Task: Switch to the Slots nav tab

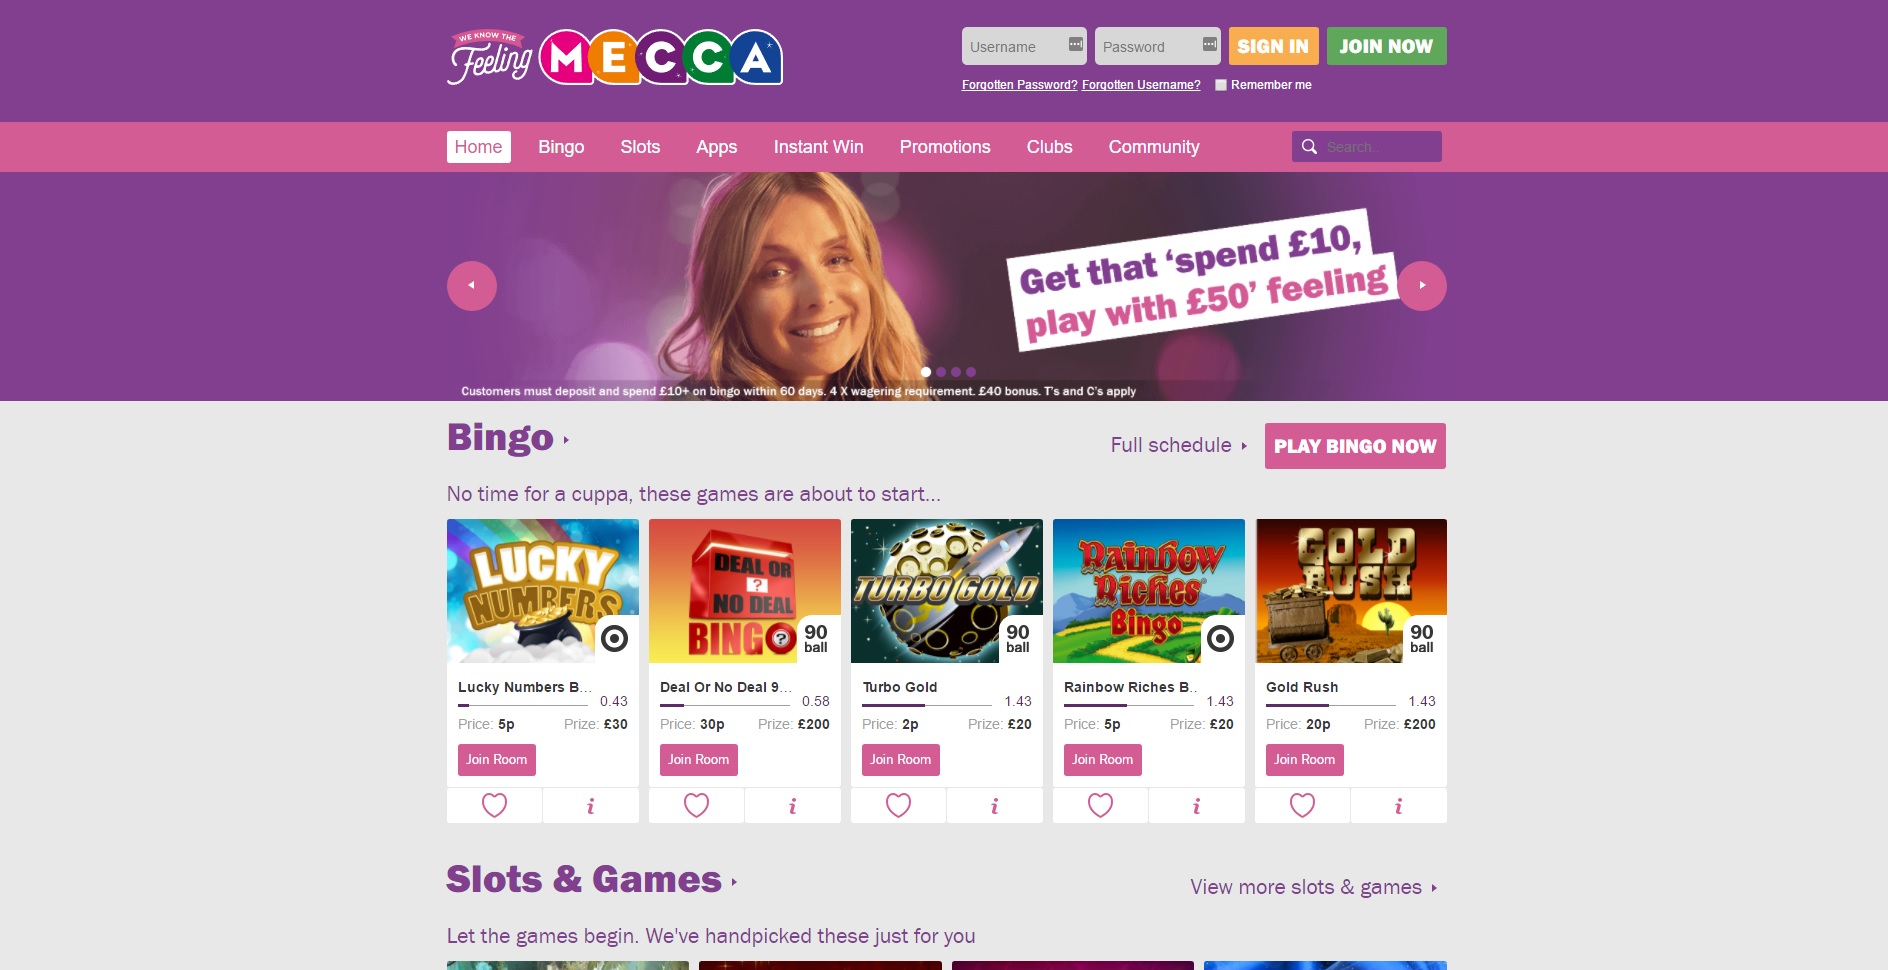Action: (640, 147)
